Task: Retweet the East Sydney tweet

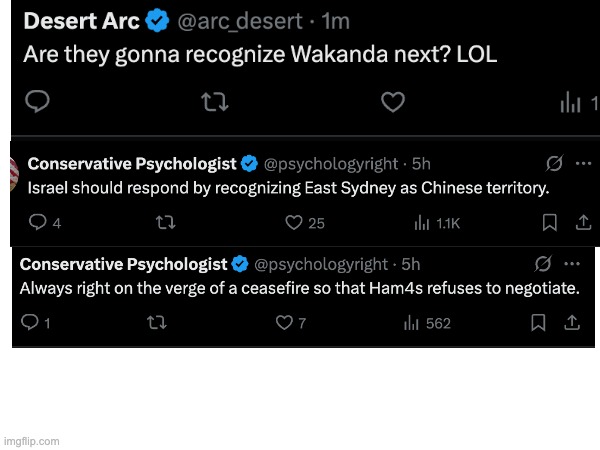Action: pos(166,222)
